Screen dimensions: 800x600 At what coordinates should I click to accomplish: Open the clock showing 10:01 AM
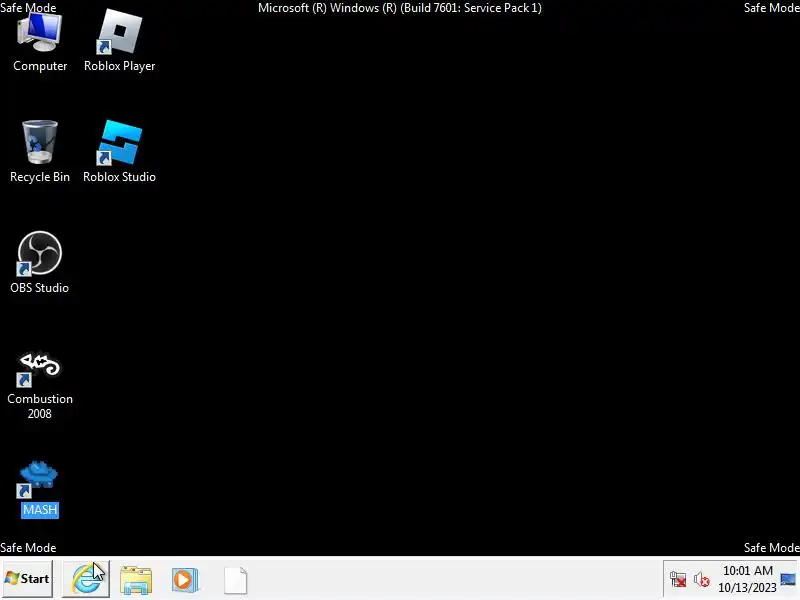tap(747, 579)
